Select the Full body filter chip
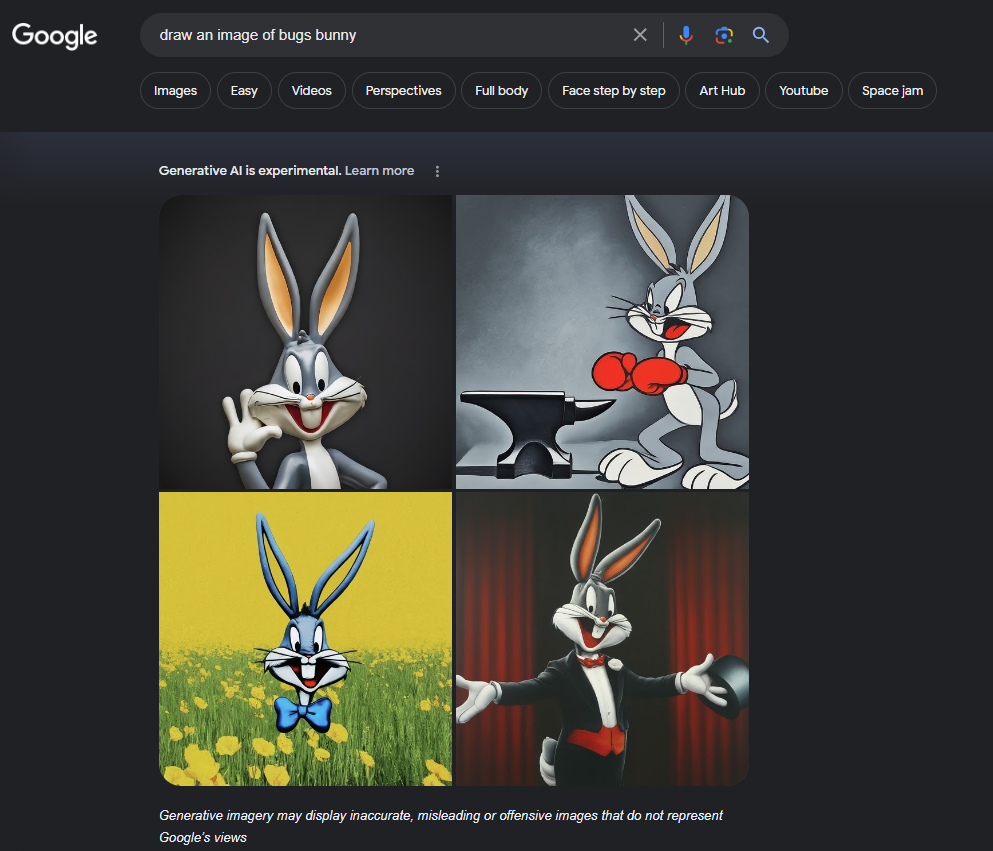This screenshot has height=851, width=993. (x=502, y=91)
